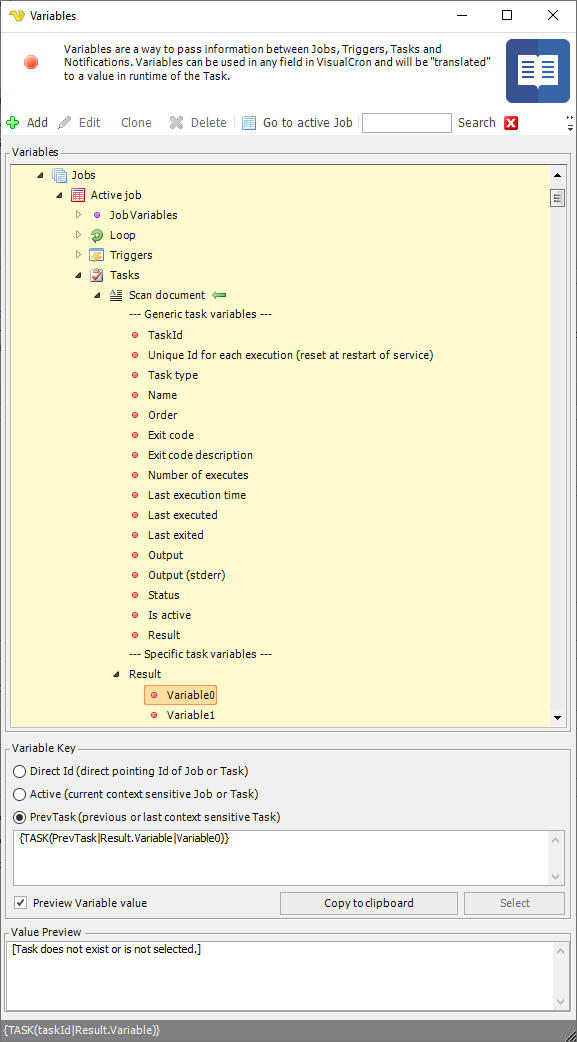Screen dimensions: 577x1042
Task: Select Variable1 in the tree
Action: pyautogui.click(x=191, y=715)
